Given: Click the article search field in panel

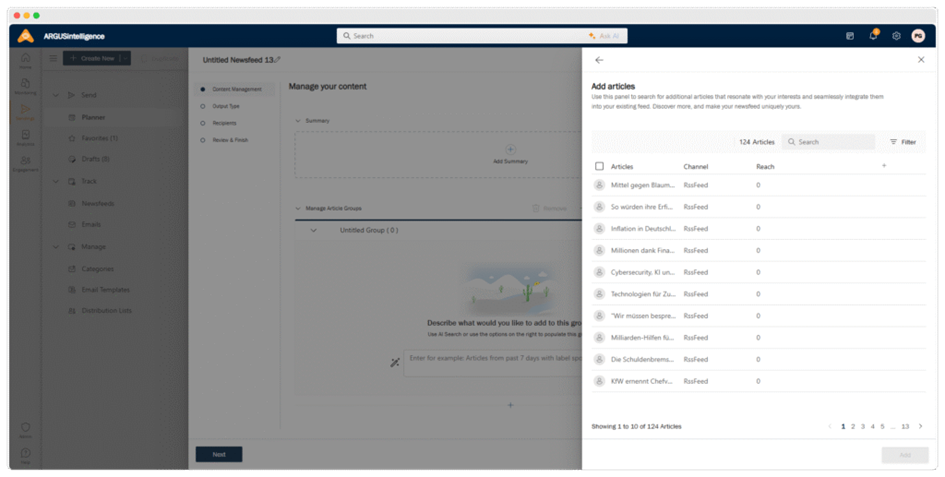Looking at the screenshot, I should pos(830,142).
